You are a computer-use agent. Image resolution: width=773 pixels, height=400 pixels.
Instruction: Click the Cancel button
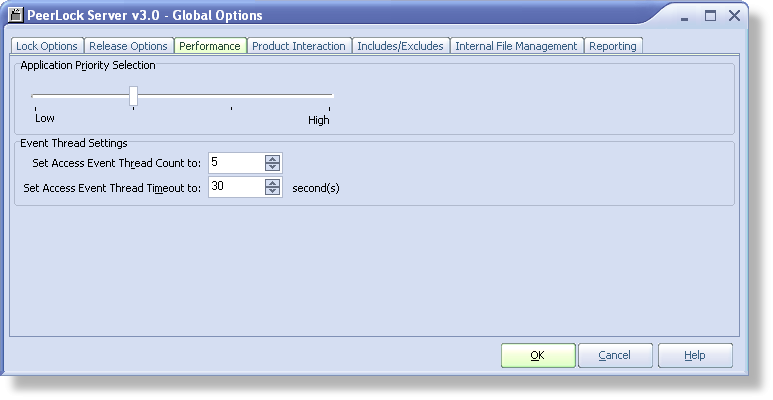click(x=615, y=355)
